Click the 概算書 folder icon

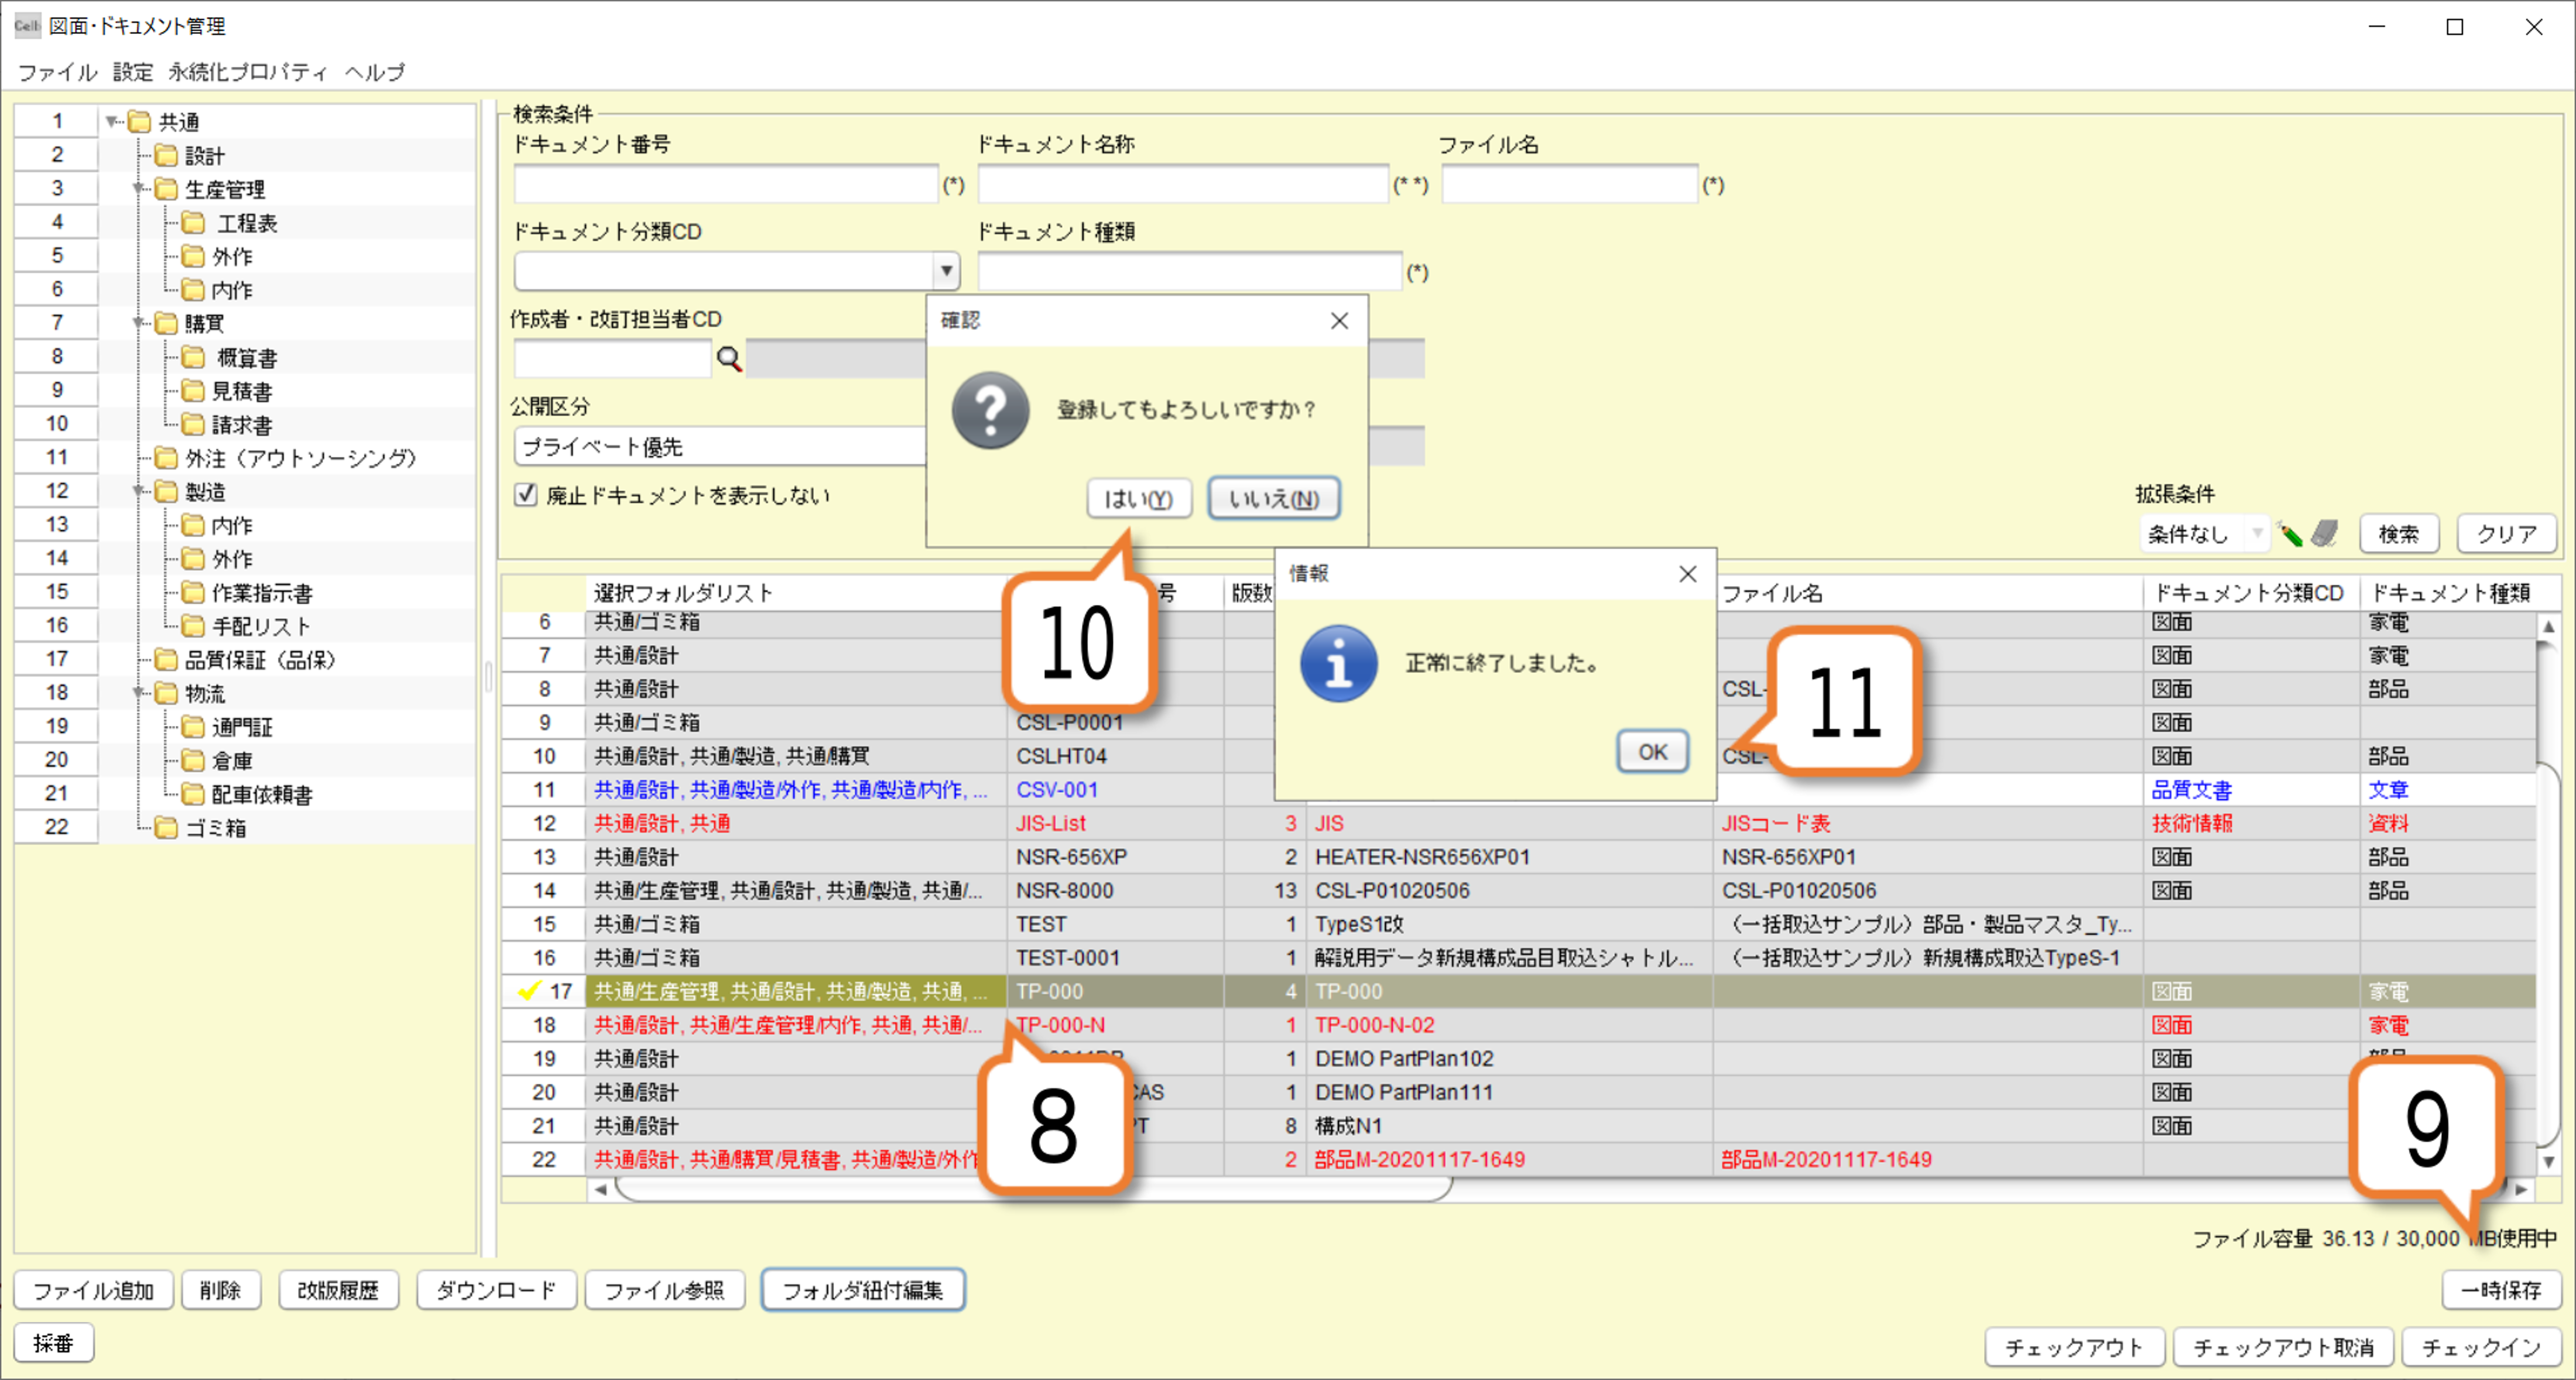193,358
